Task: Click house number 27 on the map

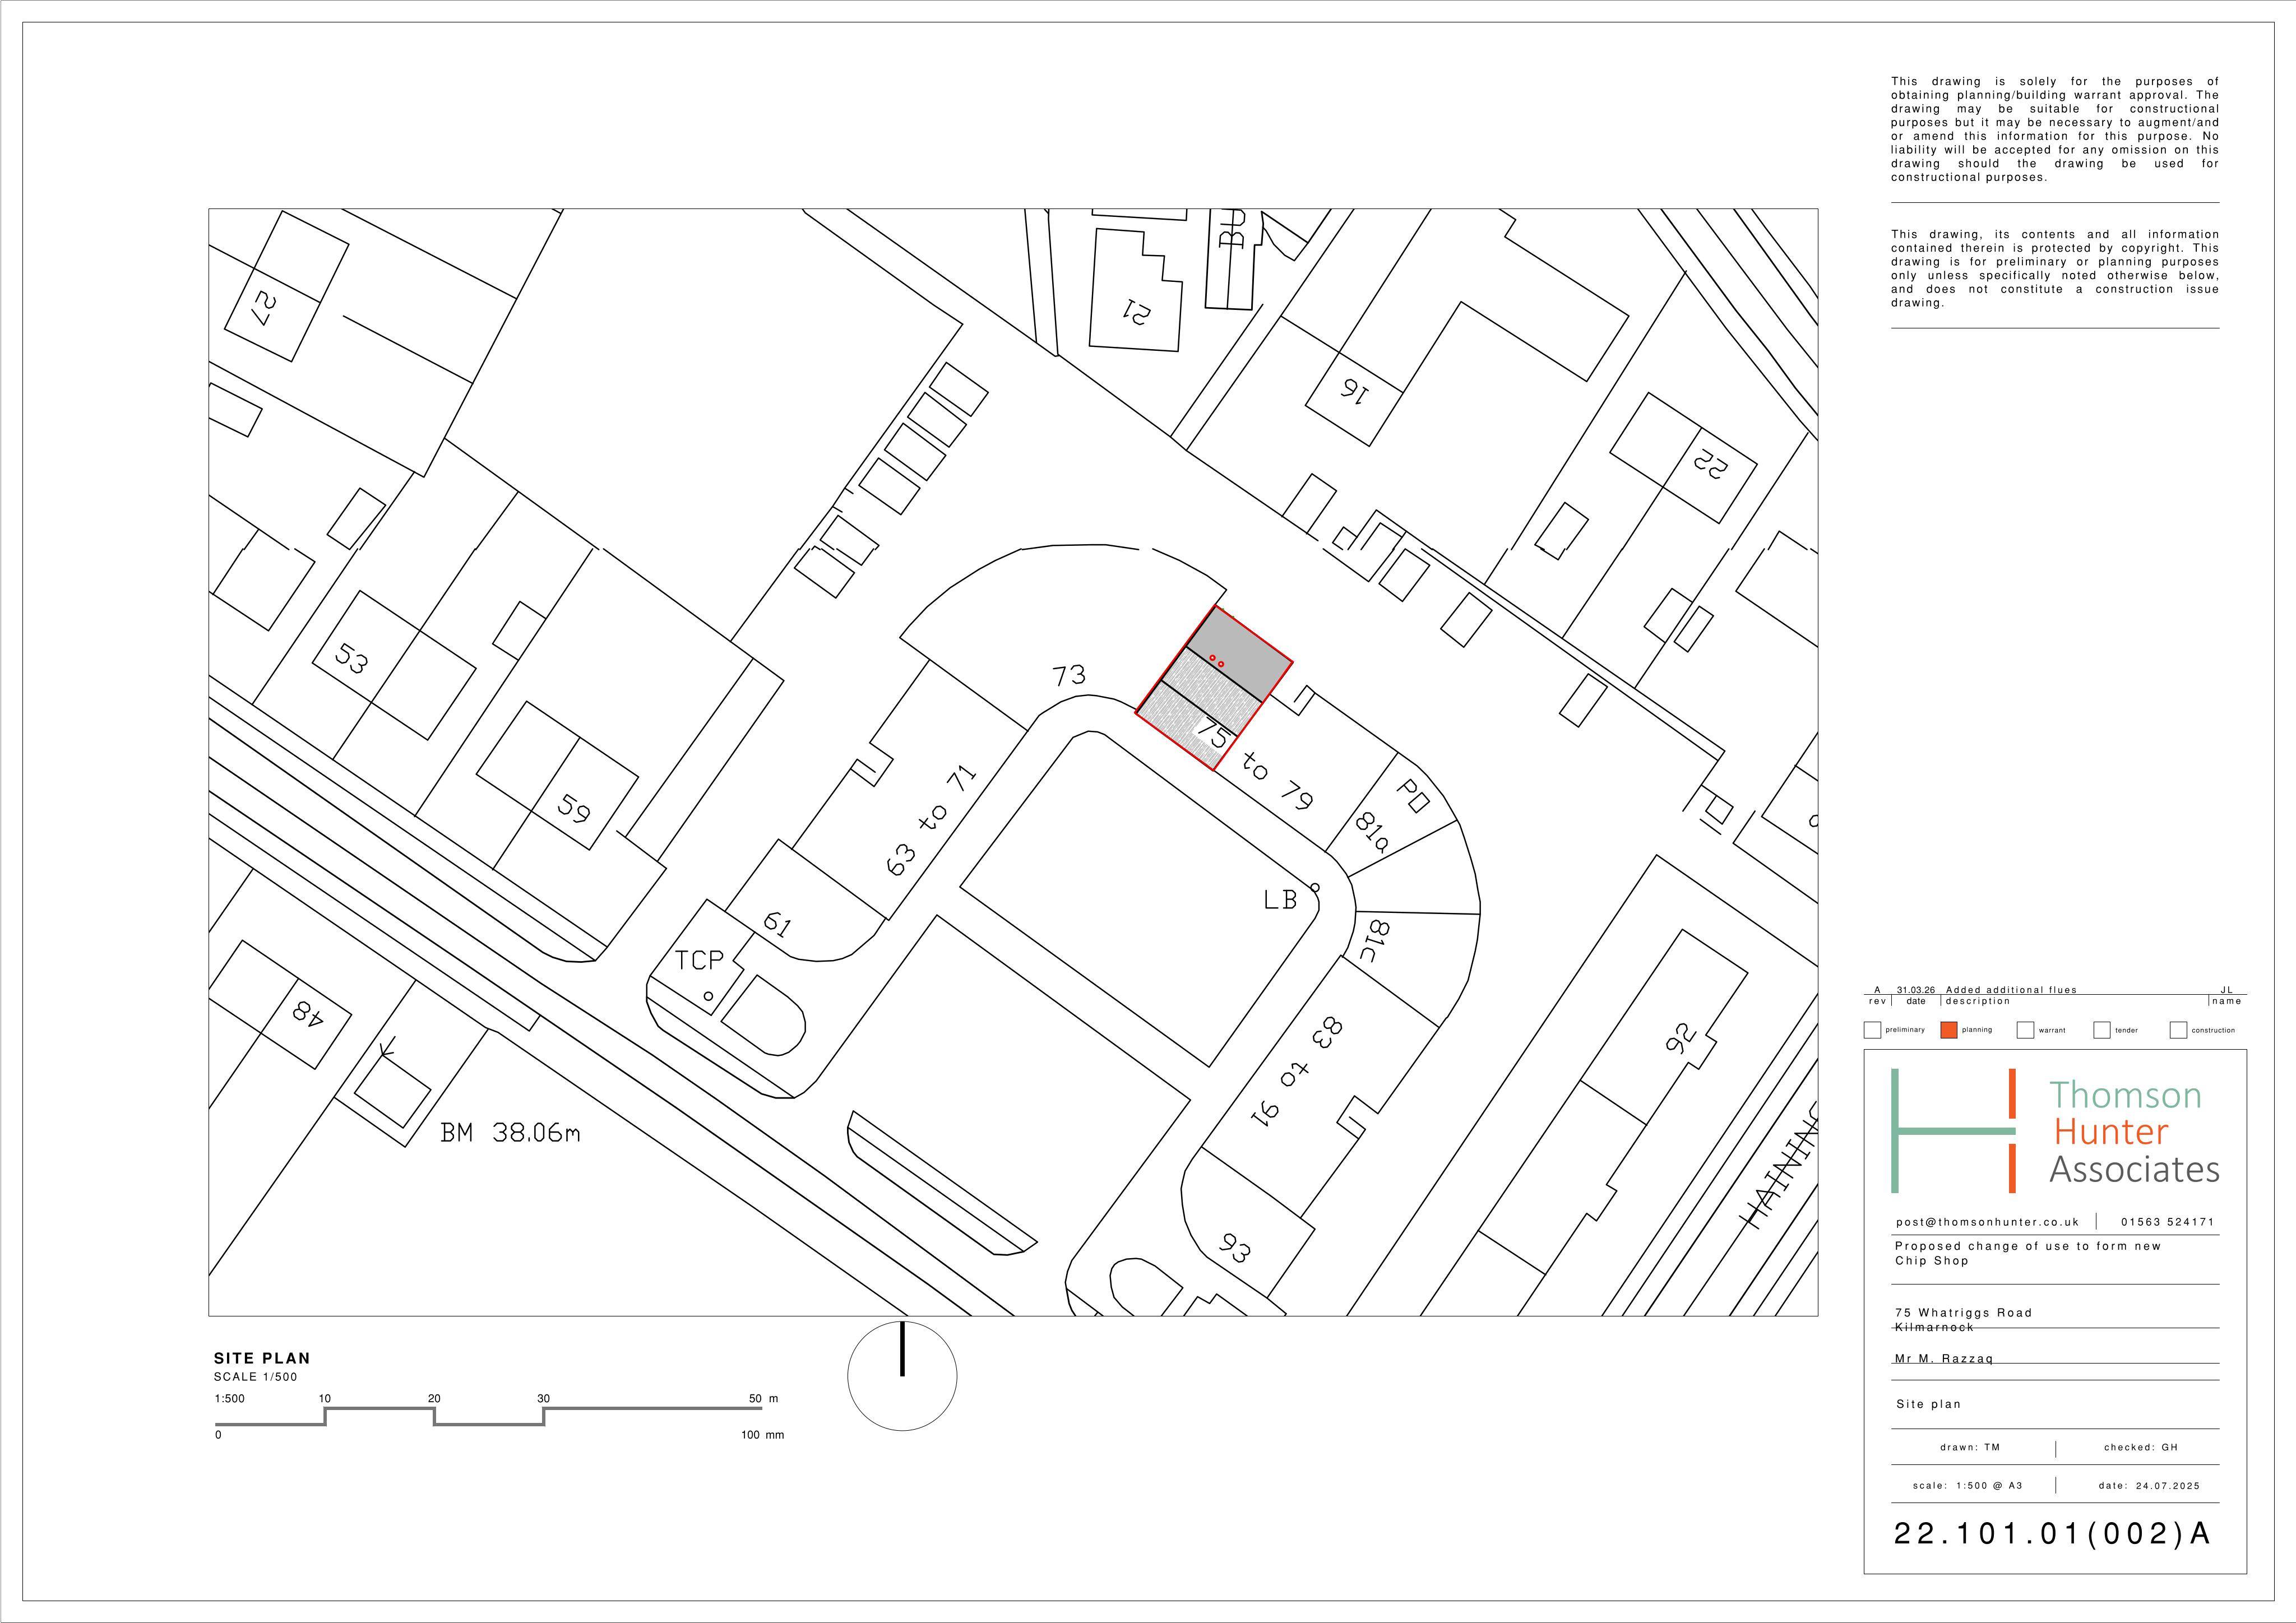Action: tap(264, 309)
